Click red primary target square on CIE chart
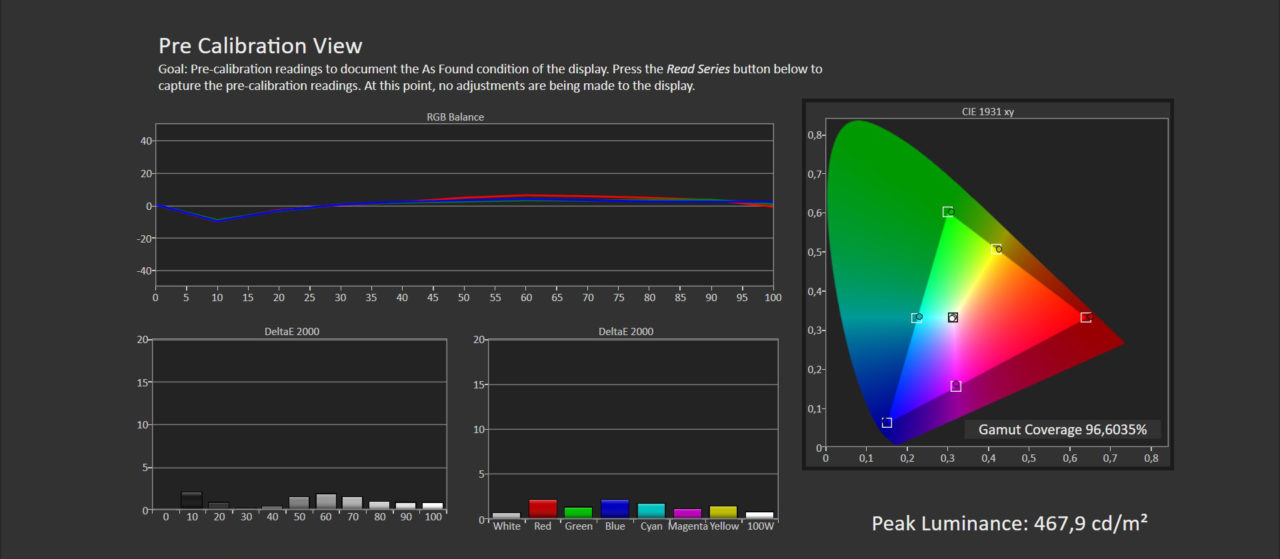 point(1086,318)
